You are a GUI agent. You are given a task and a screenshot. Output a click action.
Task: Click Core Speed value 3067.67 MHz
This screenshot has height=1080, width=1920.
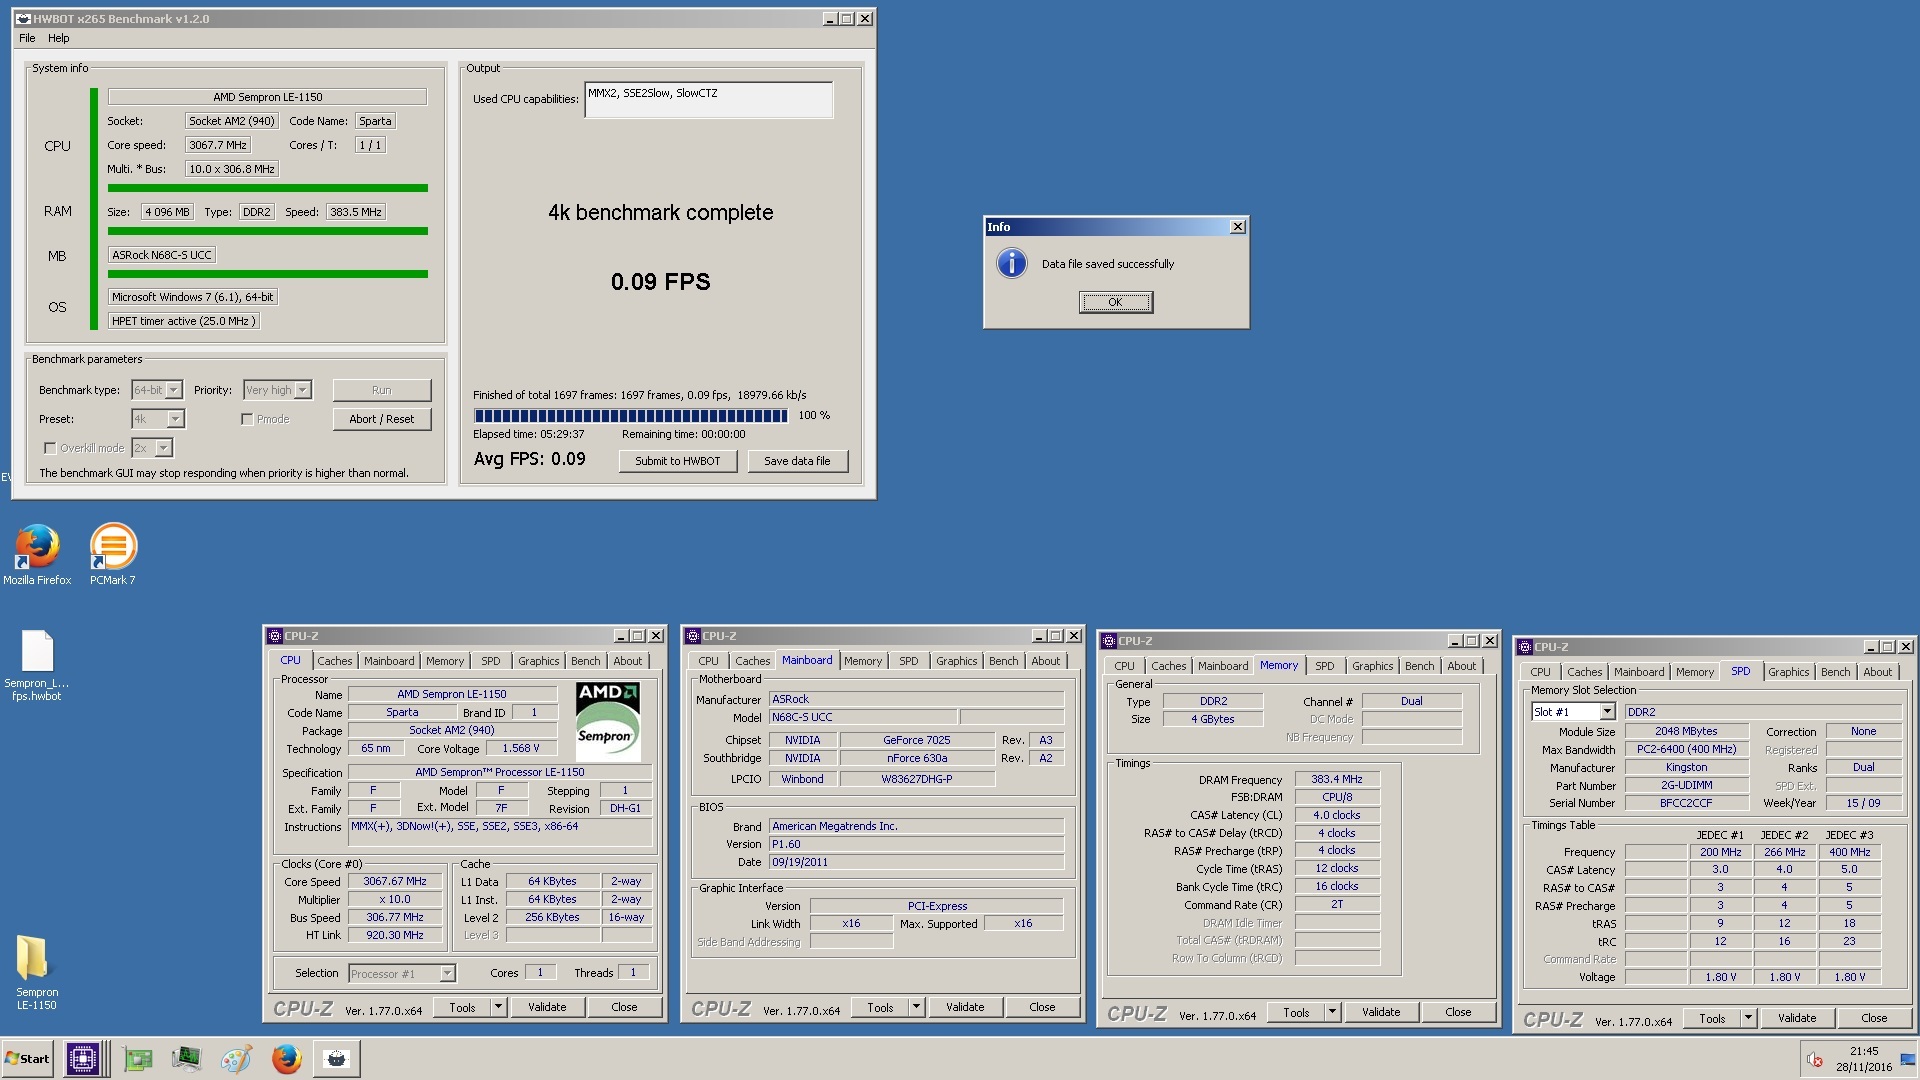click(x=395, y=881)
